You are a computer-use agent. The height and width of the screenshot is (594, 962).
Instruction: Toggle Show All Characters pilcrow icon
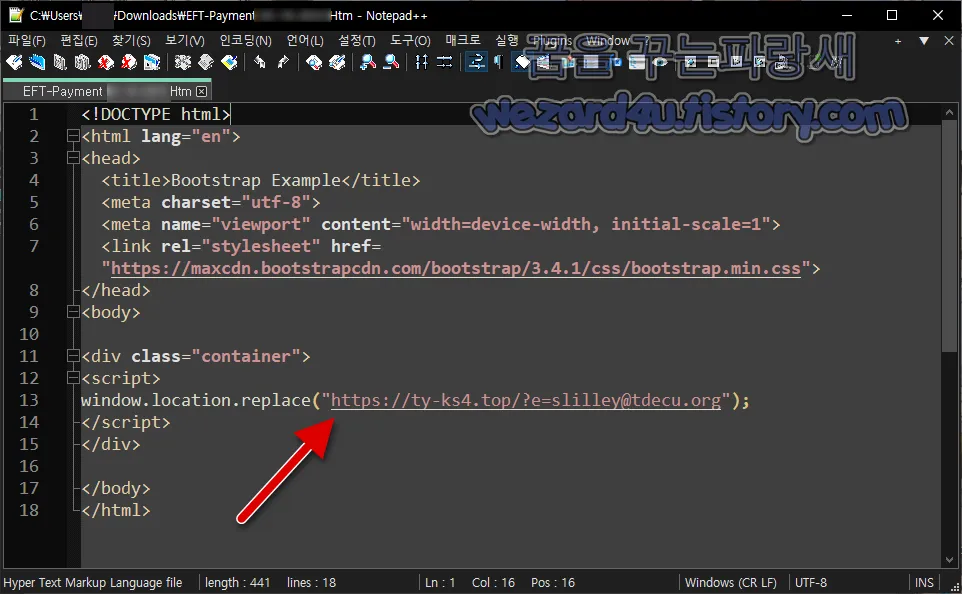click(498, 62)
